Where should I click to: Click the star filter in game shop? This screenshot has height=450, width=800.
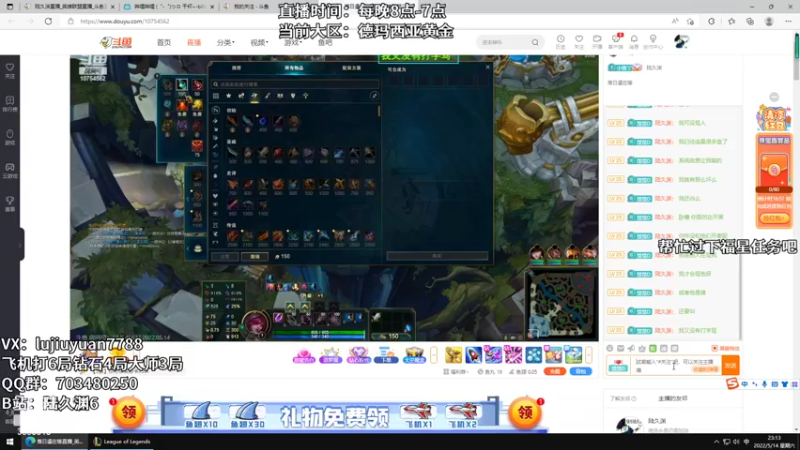[x=229, y=95]
